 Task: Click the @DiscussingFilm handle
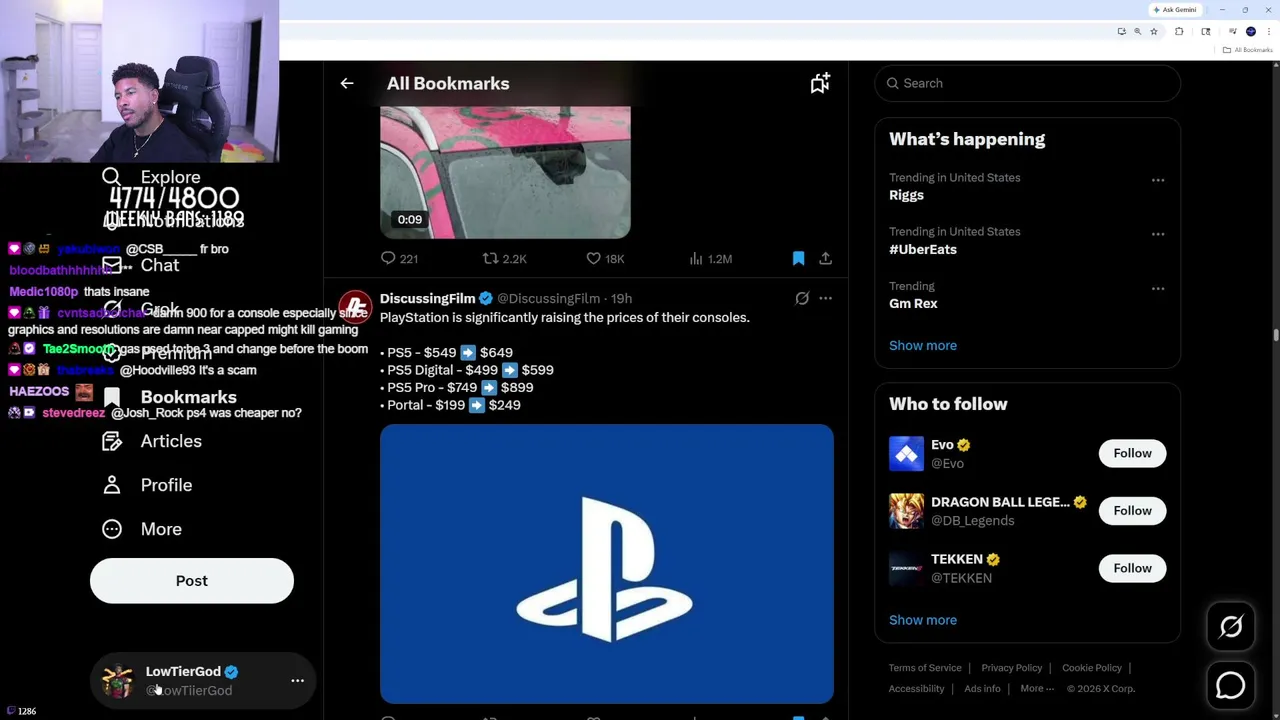[x=548, y=298]
